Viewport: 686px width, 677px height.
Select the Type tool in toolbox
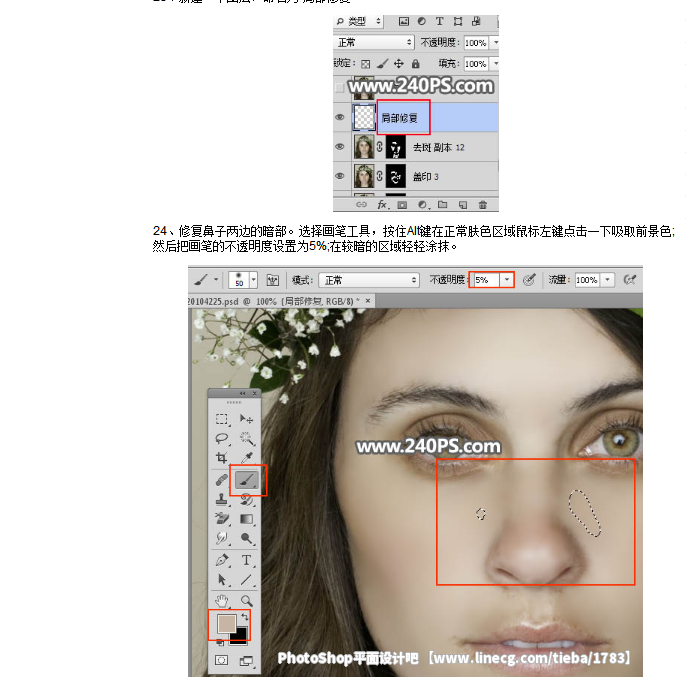point(246,560)
